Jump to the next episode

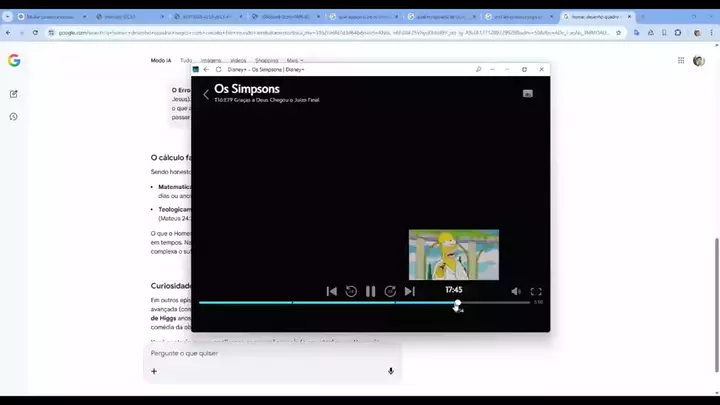(409, 291)
